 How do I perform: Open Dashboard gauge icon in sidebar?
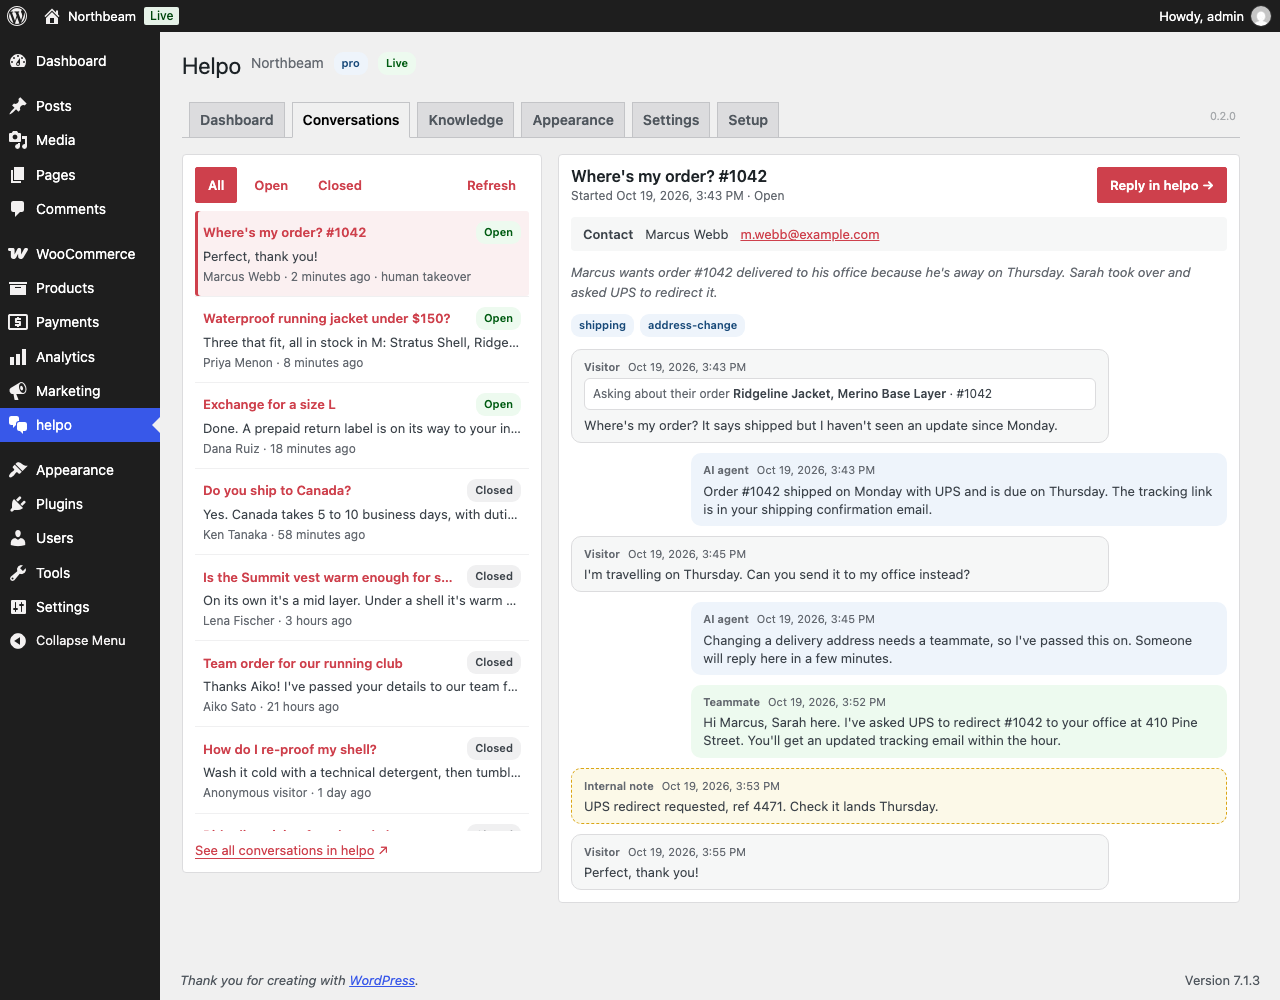pos(18,61)
